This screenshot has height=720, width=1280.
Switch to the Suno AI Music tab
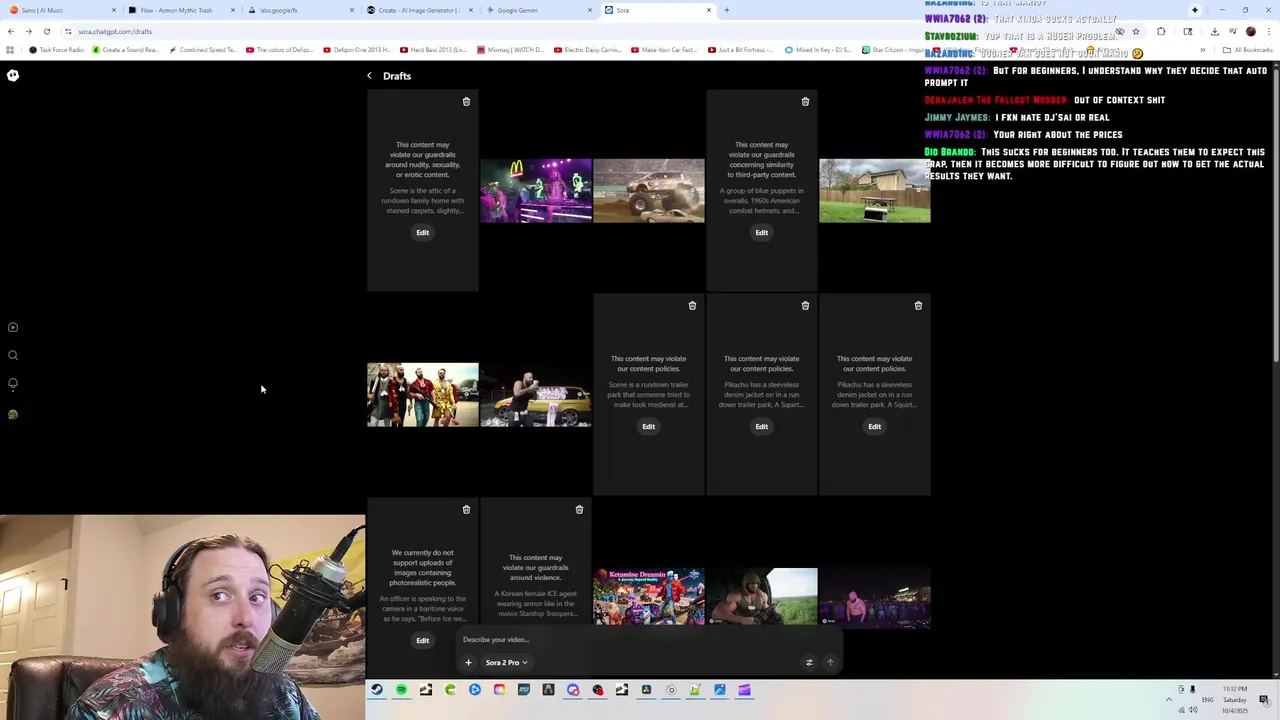tap(60, 10)
